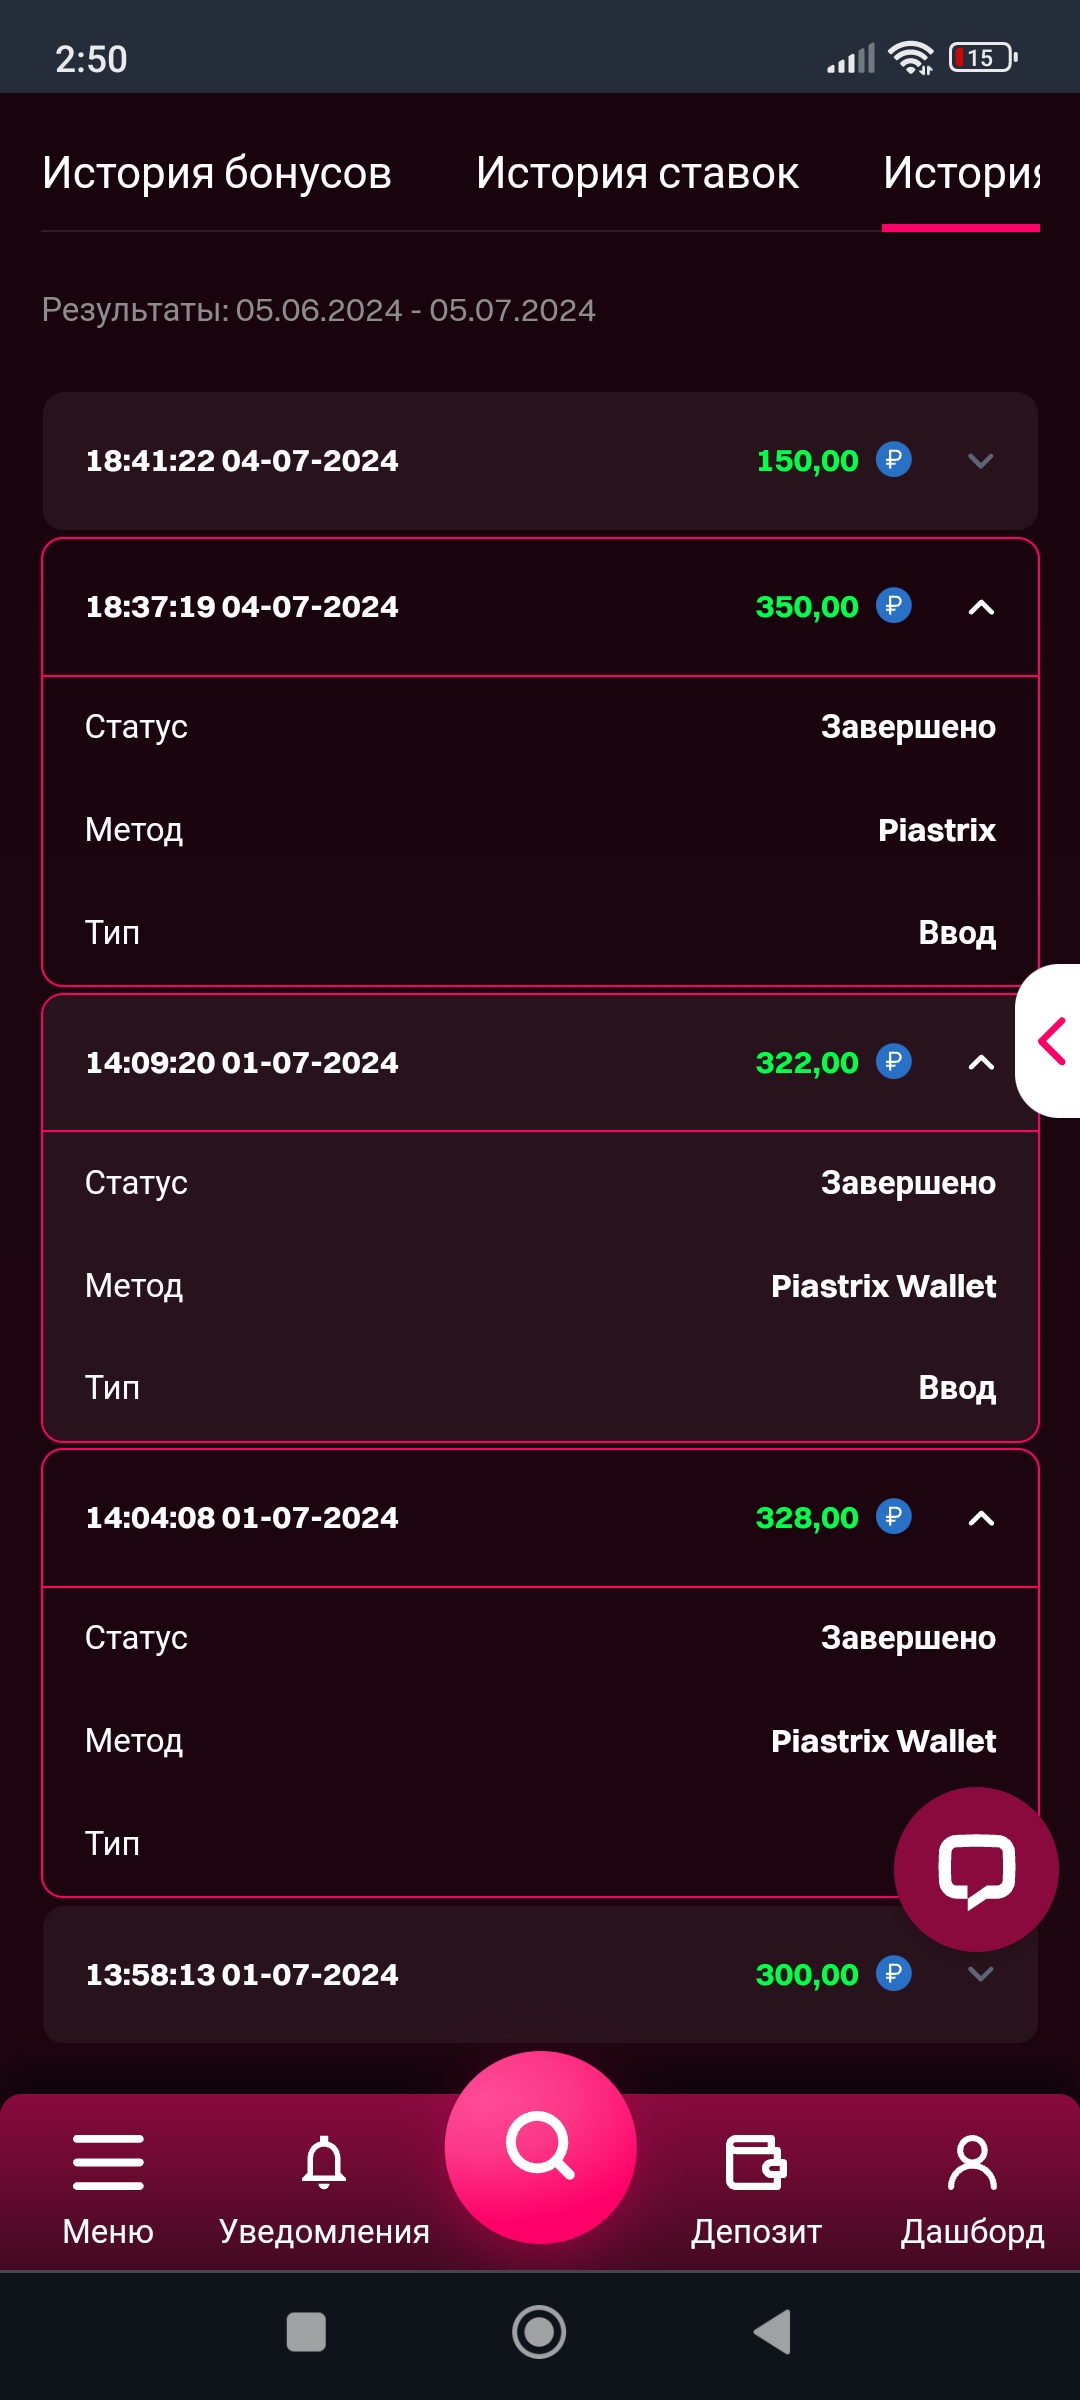Image resolution: width=1080 pixels, height=2400 pixels.
Task: Open the side panel arrow handle
Action: click(1050, 1041)
